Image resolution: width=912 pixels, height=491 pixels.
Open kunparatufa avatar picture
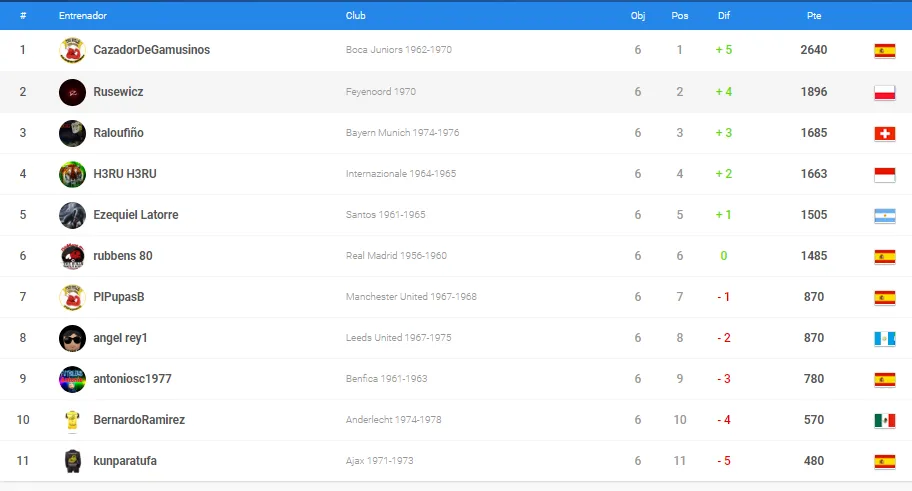click(x=72, y=461)
